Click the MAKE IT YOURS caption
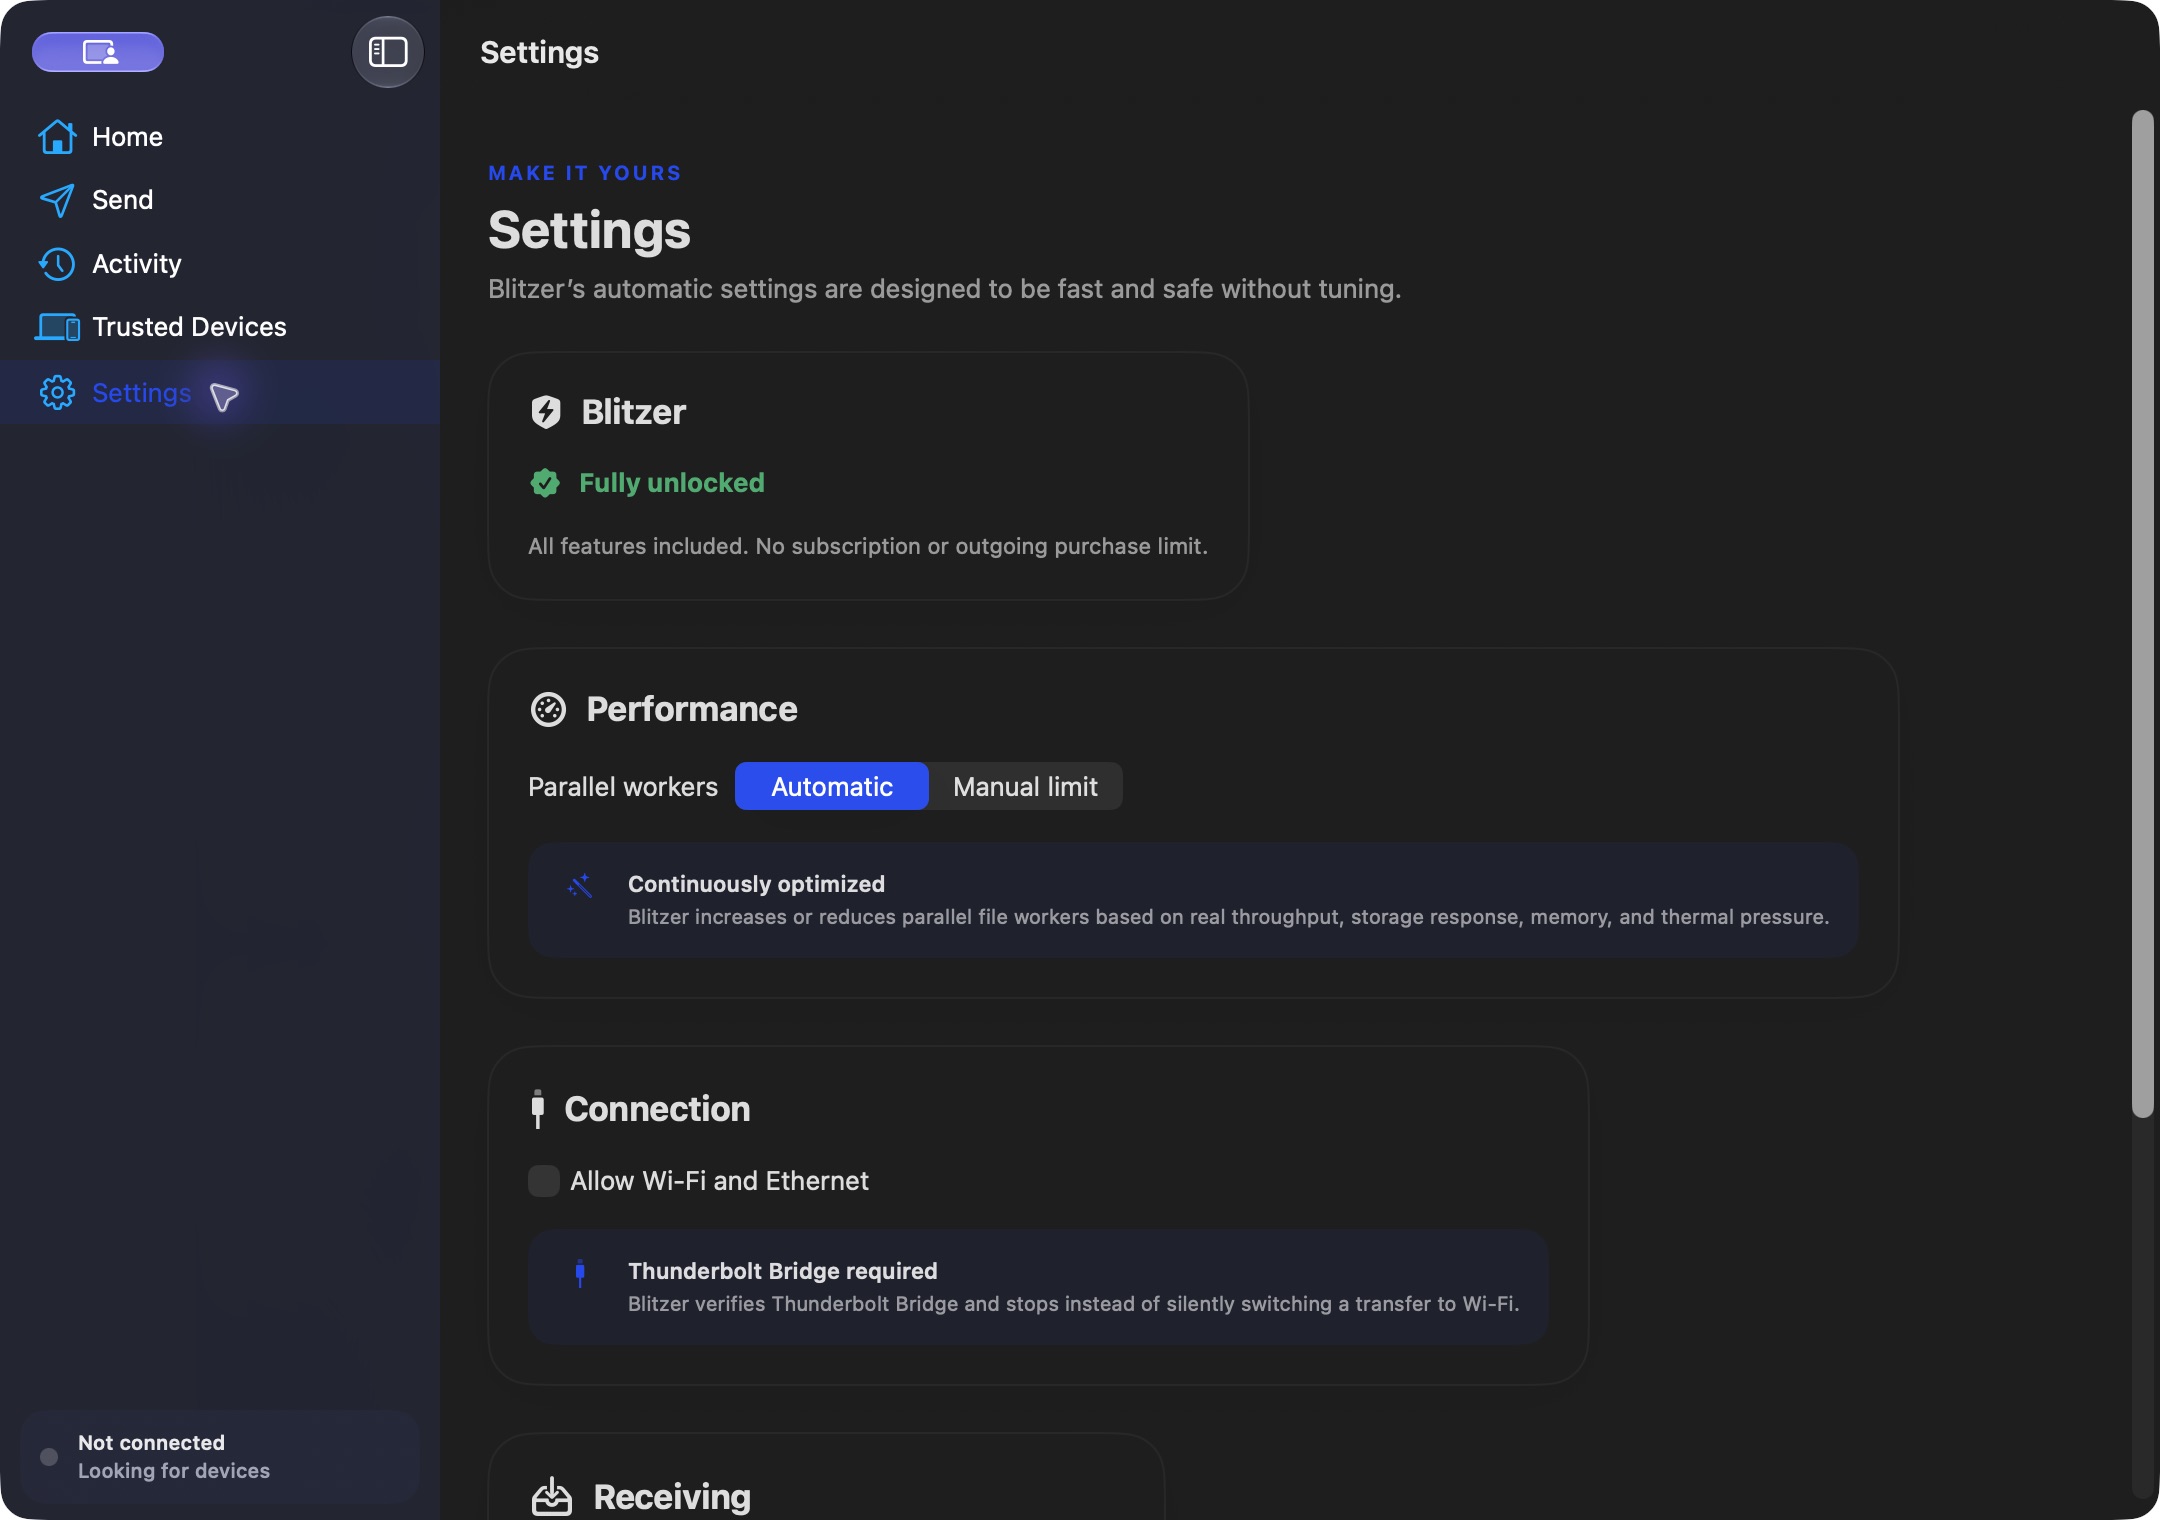 [585, 173]
